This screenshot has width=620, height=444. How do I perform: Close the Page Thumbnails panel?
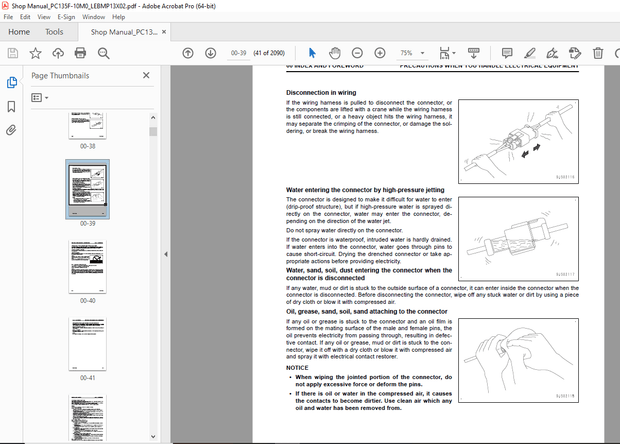(146, 75)
